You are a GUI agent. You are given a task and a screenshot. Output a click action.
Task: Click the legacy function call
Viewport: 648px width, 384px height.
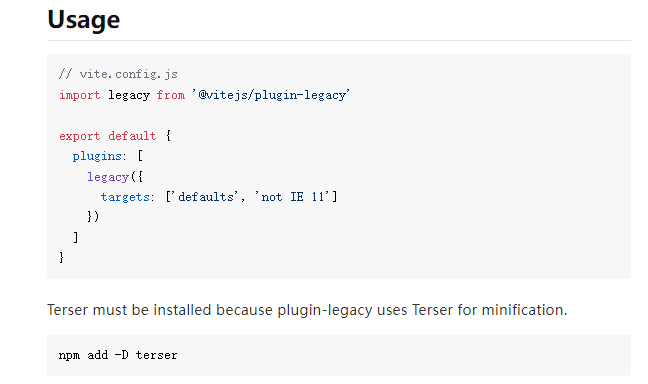(x=108, y=176)
